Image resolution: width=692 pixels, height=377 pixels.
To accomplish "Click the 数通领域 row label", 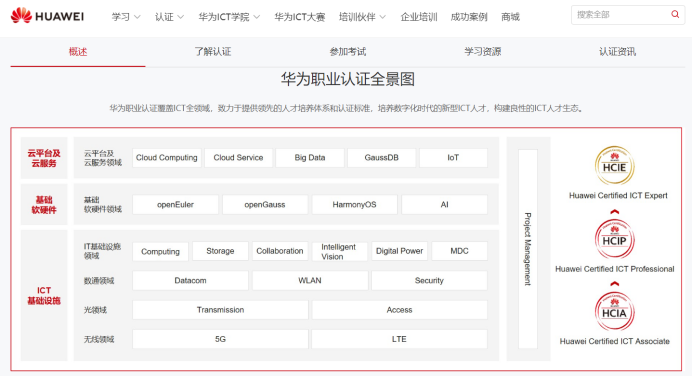I will [x=99, y=281].
